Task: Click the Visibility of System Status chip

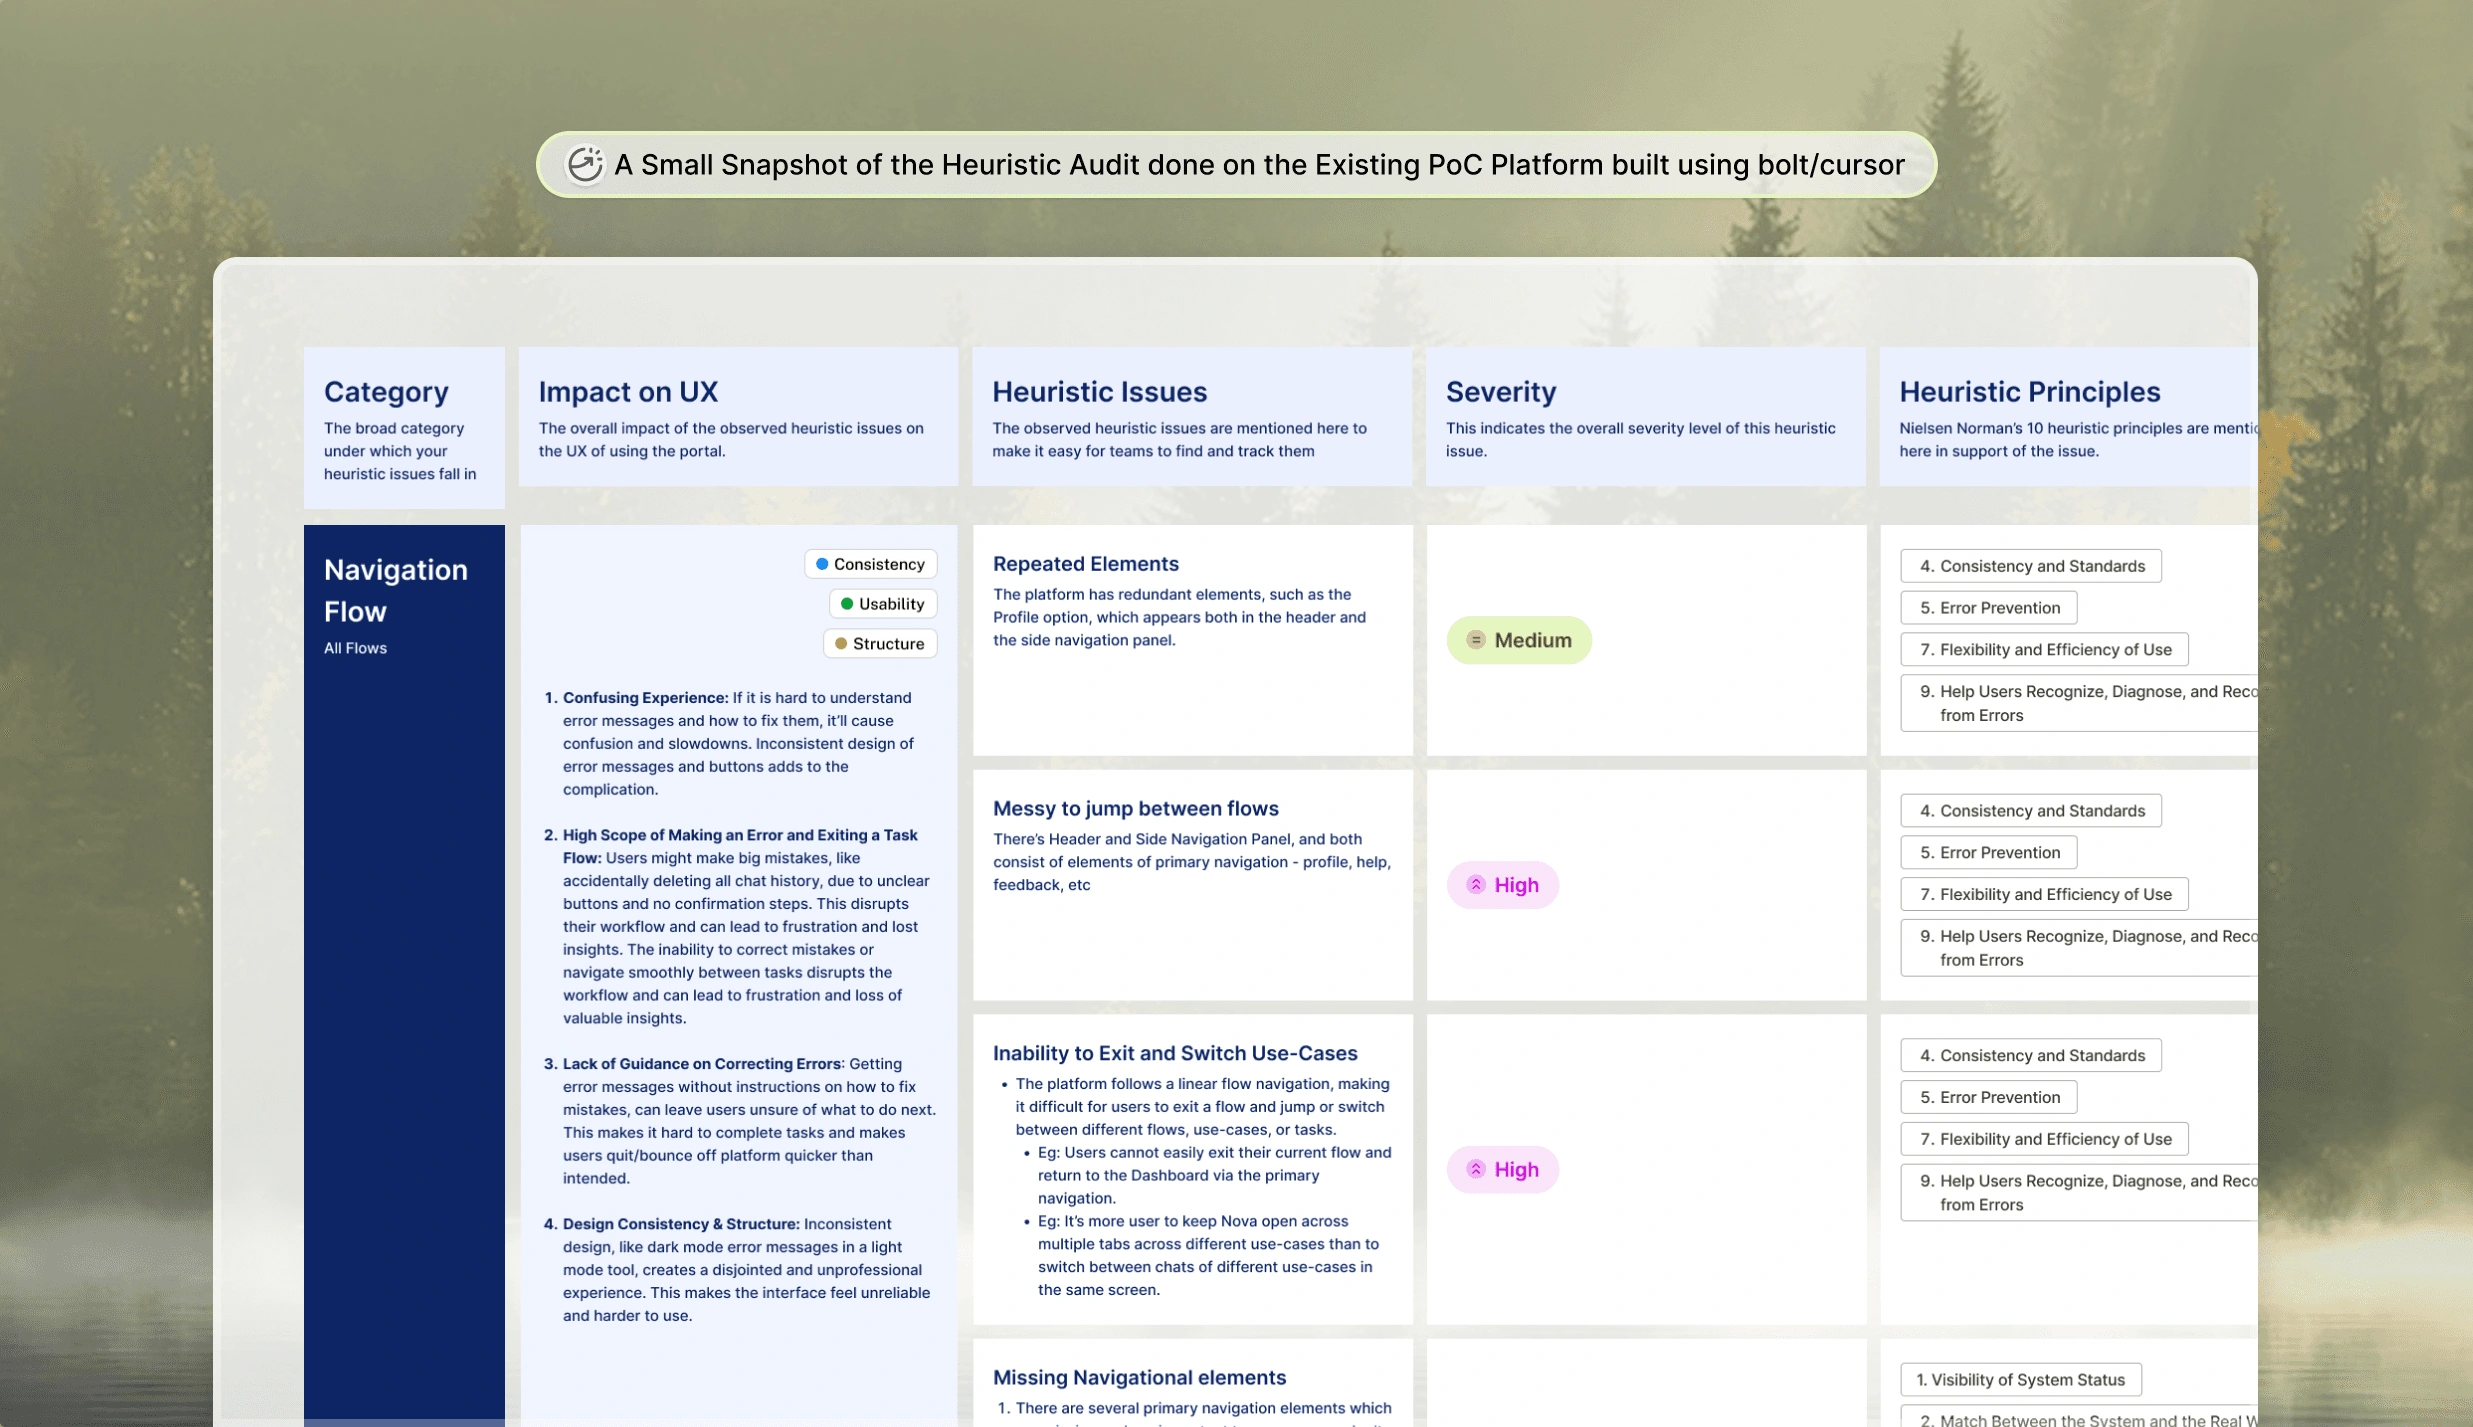Action: point(2020,1379)
